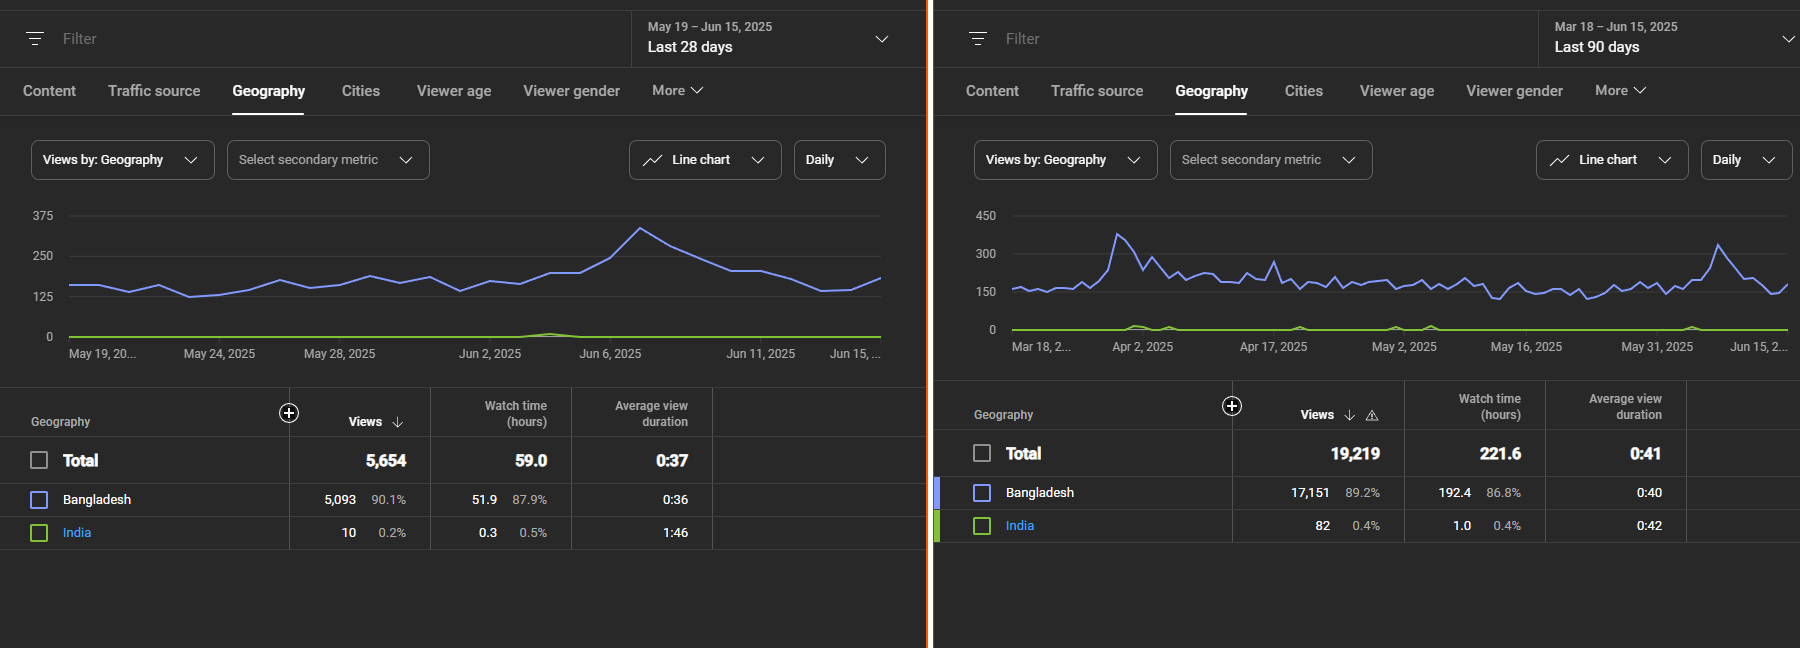Screen dimensions: 1800x648
Task: Open the India link in left table
Action: coord(77,533)
